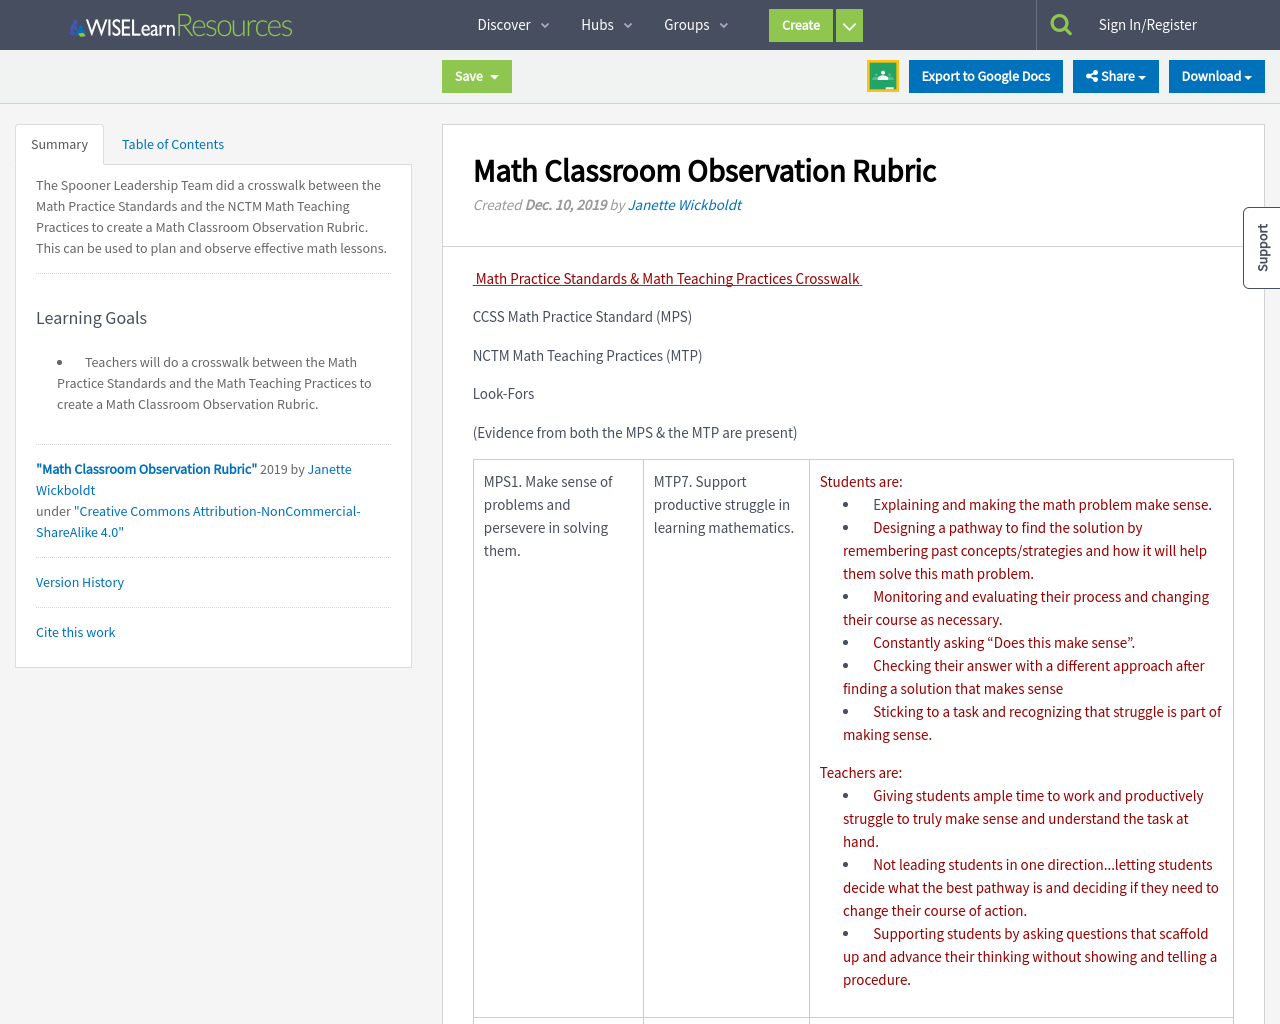This screenshot has width=1280, height=1024.
Task: Open the Support tab on the right edge
Action: (1260, 247)
